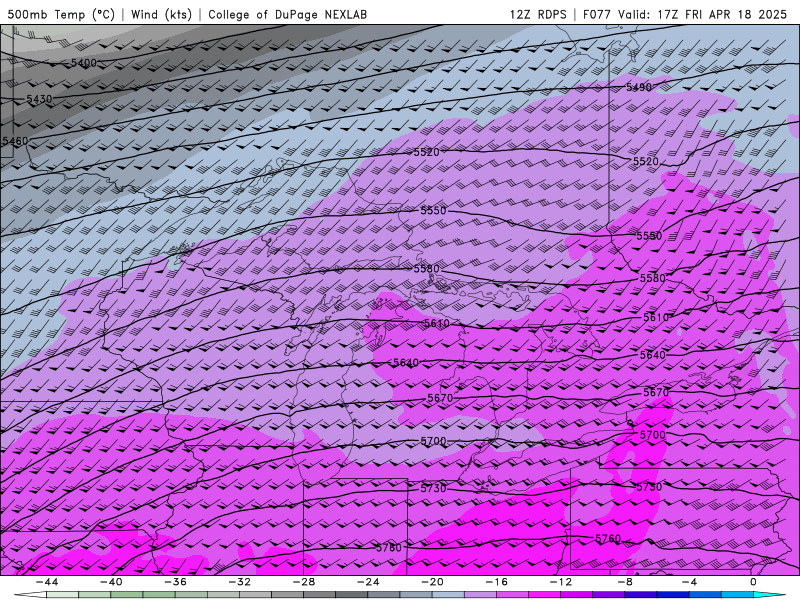
Task: Click the −16 colorbar tick label
Action: (496, 582)
